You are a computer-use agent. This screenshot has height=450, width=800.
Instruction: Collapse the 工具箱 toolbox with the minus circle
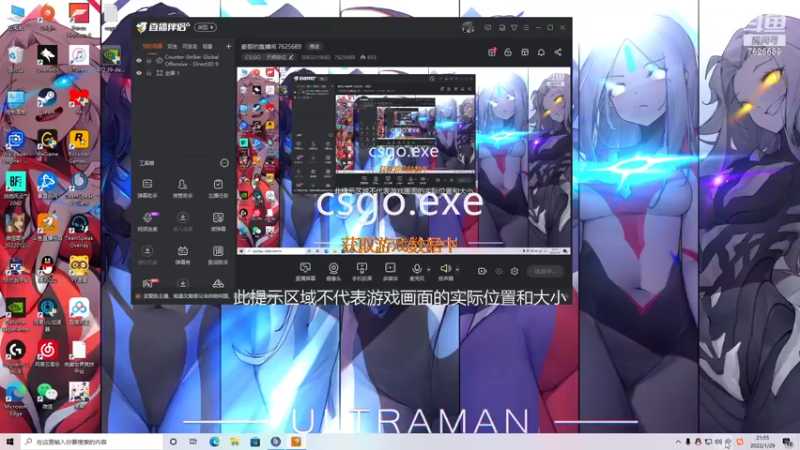pos(224,163)
